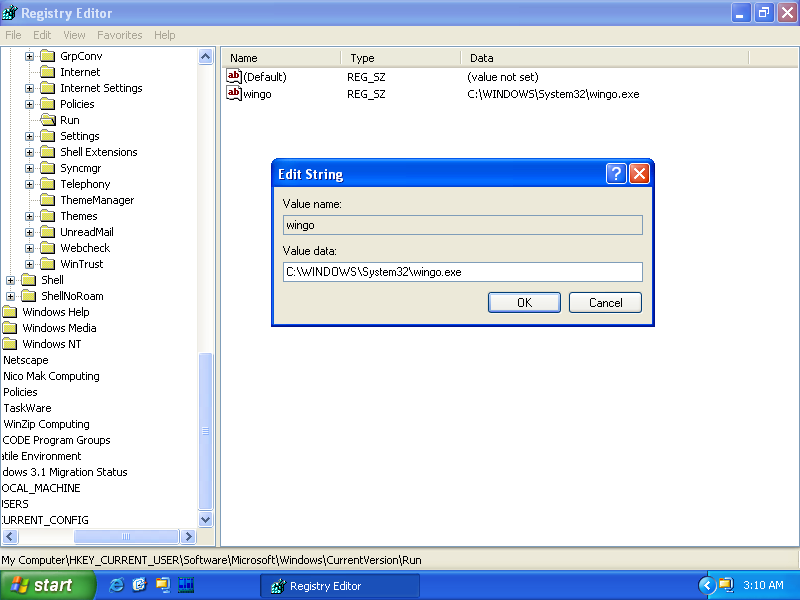Click the wingo string value icon
800x600 pixels.
point(234,93)
